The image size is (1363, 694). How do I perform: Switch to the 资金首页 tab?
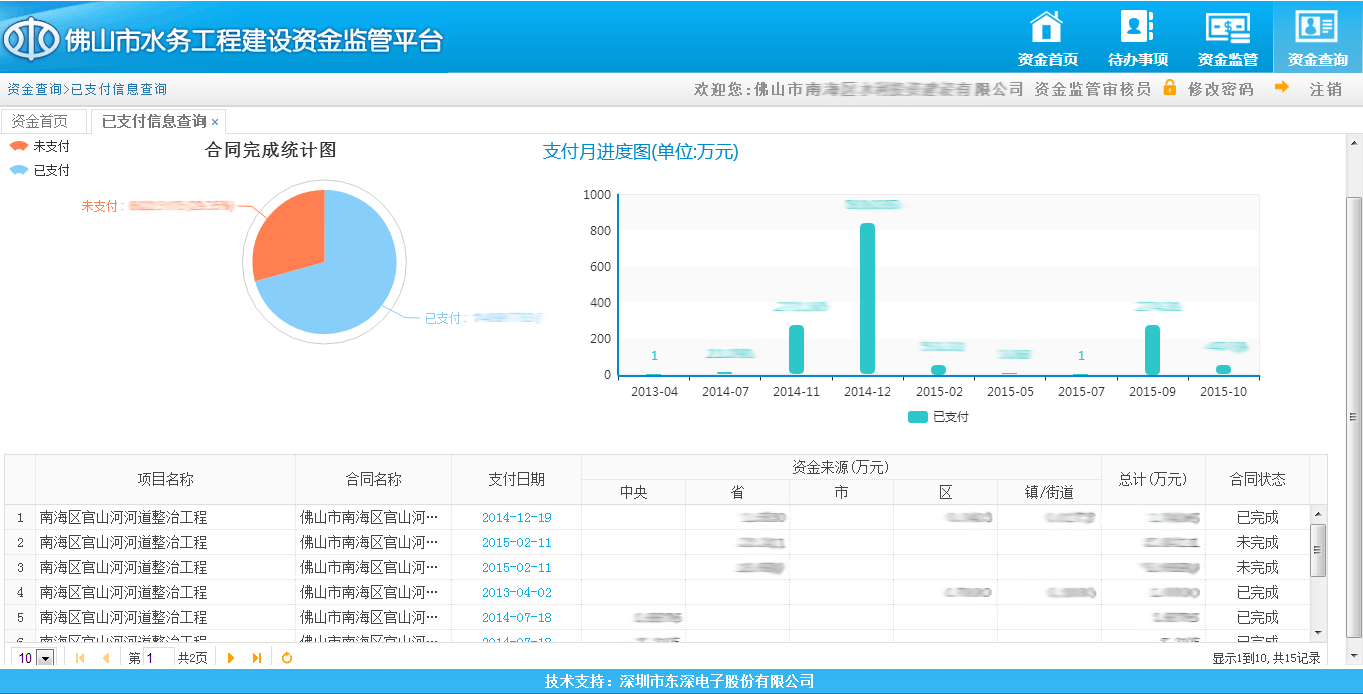(40, 122)
